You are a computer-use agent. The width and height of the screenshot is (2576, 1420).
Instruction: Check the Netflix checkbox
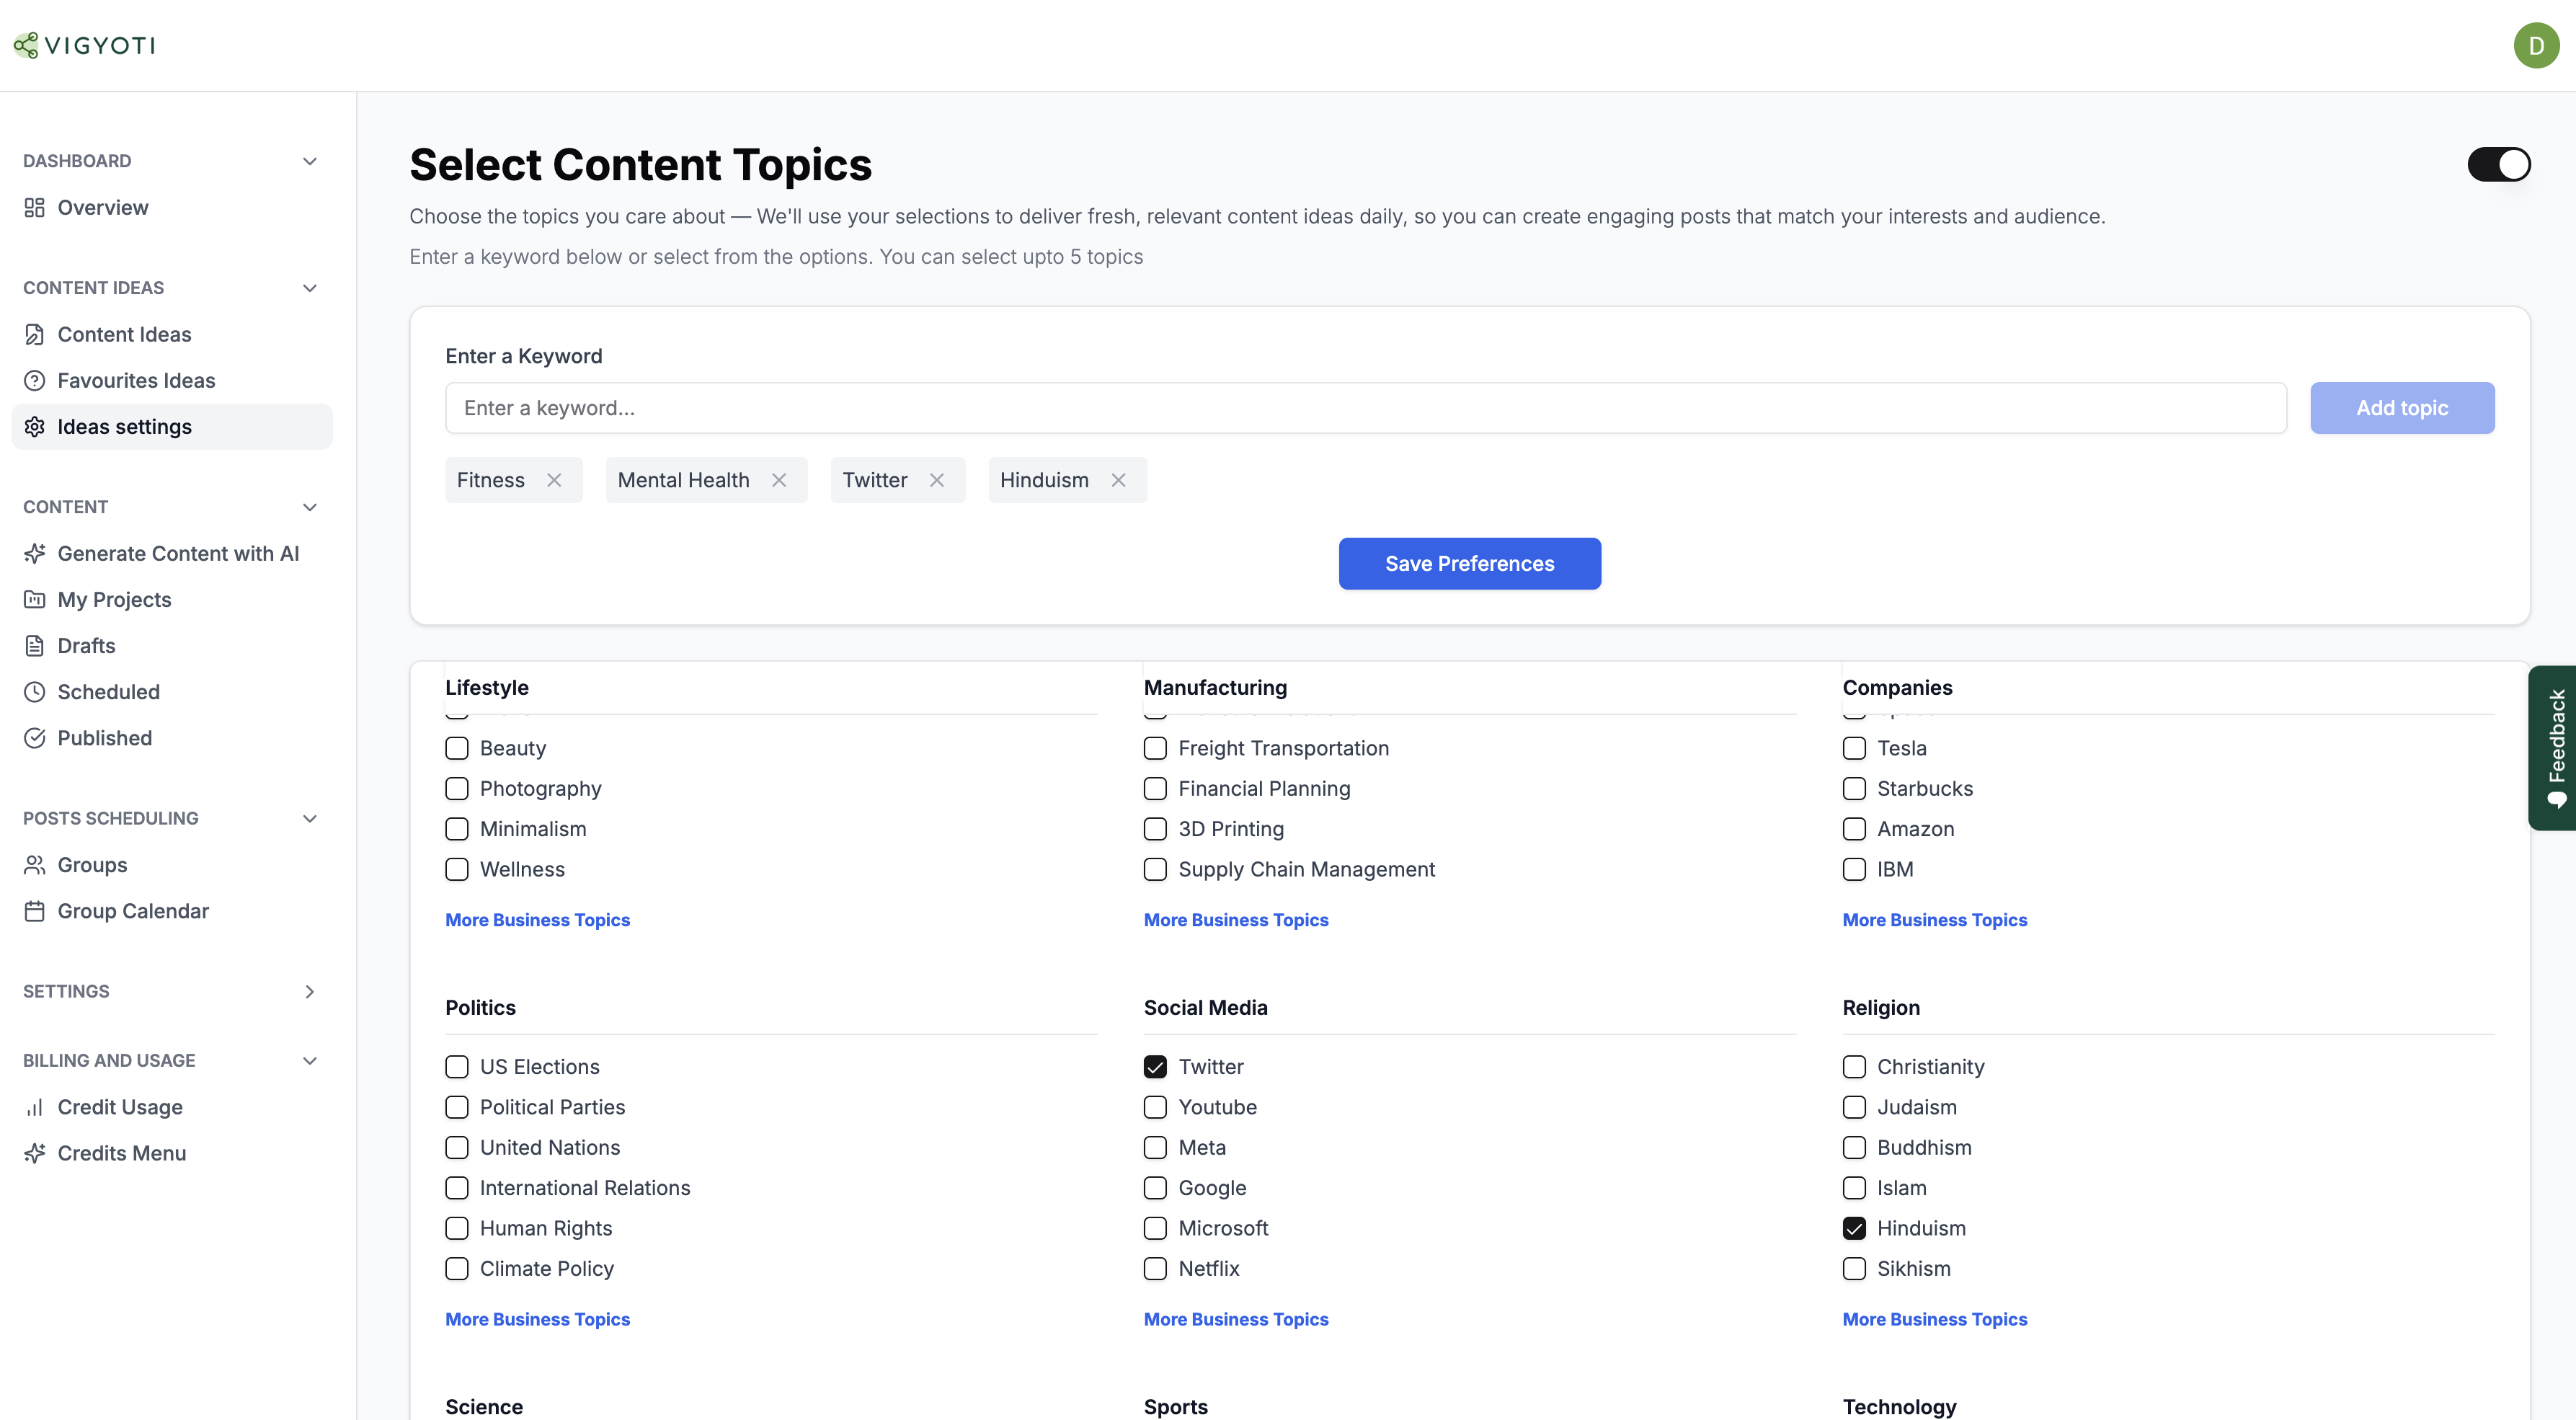pos(1155,1268)
